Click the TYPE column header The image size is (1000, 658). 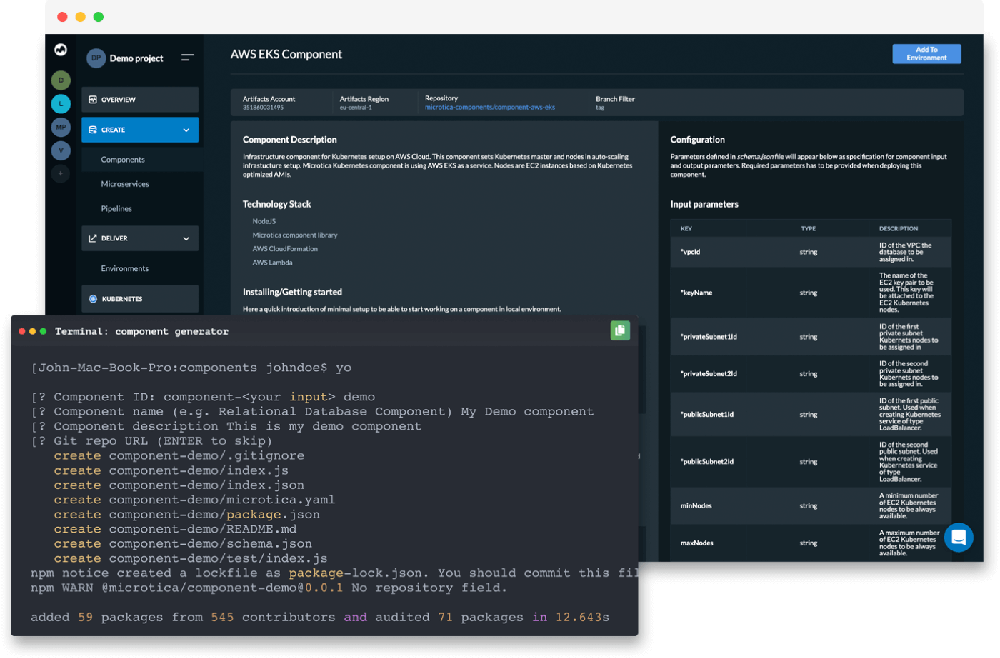808,228
